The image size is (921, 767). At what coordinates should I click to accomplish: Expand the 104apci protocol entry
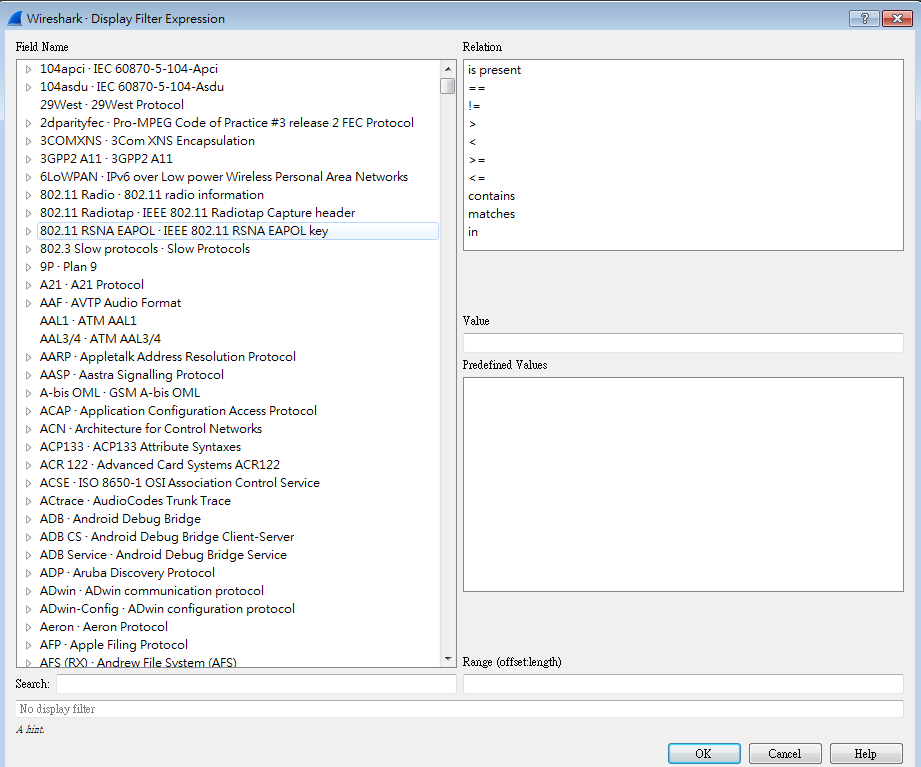coord(28,69)
